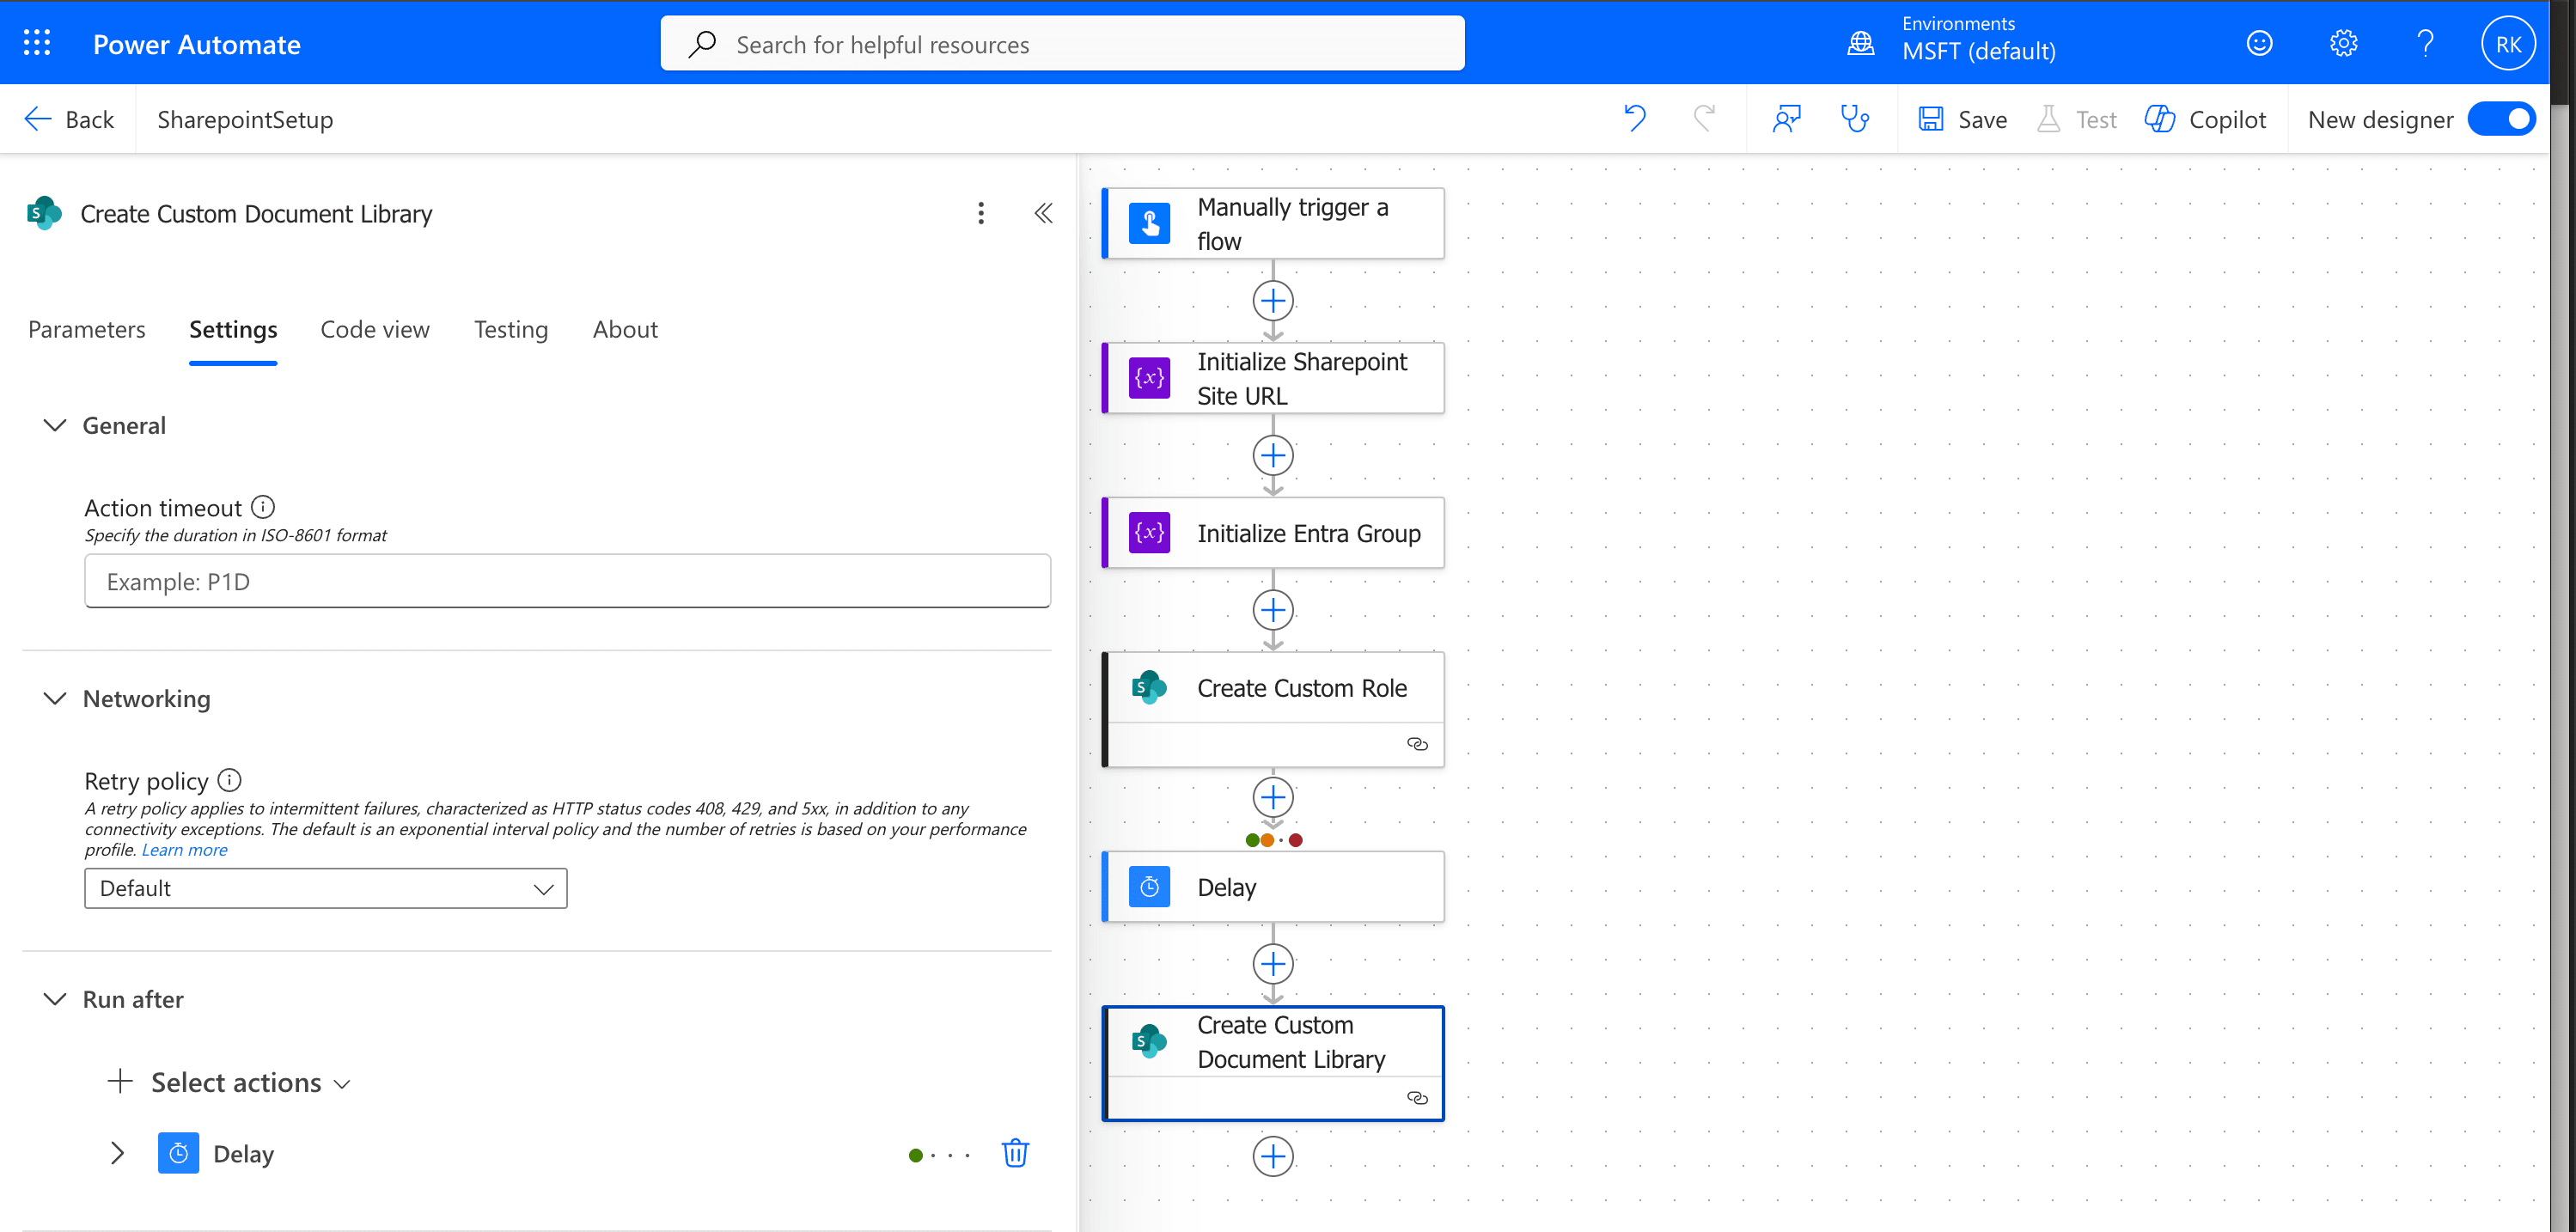Select the Settings tab
The width and height of the screenshot is (2576, 1232).
[233, 329]
